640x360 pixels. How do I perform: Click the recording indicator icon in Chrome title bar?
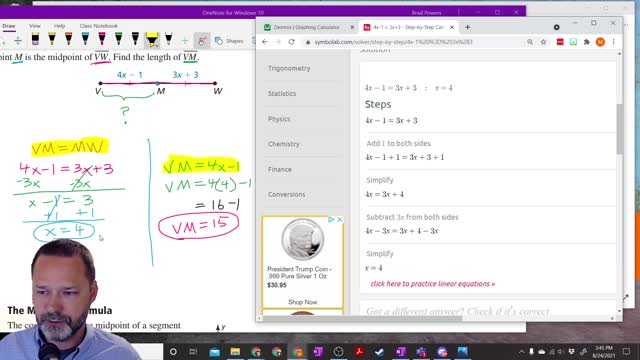[x=557, y=27]
